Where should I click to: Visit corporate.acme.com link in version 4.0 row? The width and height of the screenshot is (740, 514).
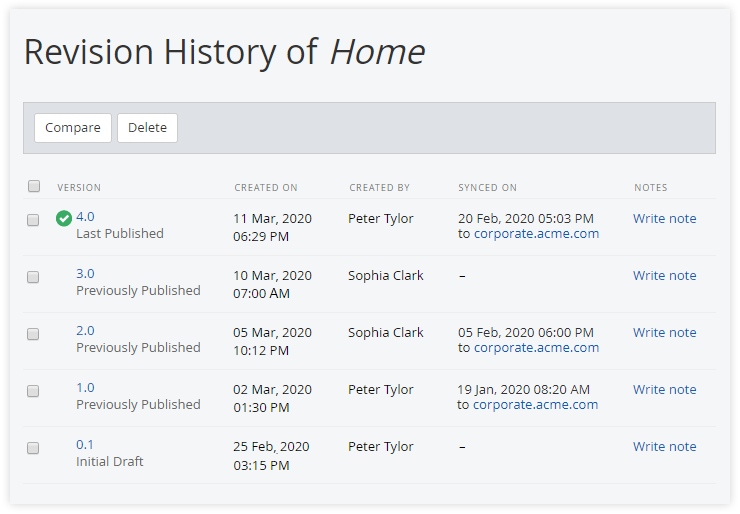536,234
